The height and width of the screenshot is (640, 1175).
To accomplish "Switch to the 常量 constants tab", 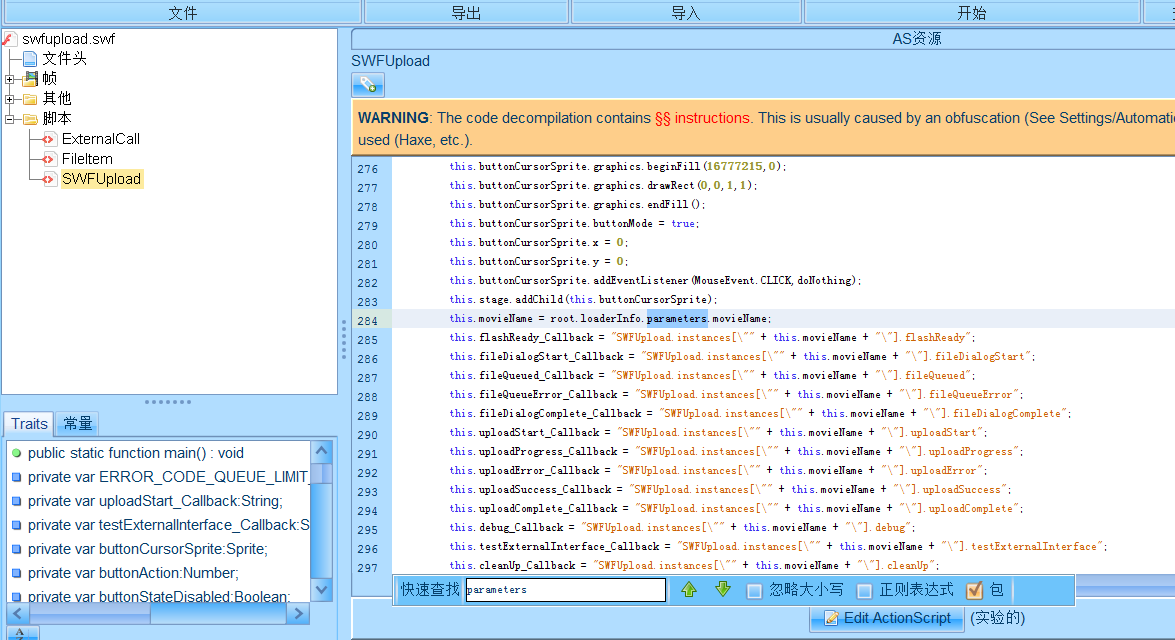I will 77,424.
